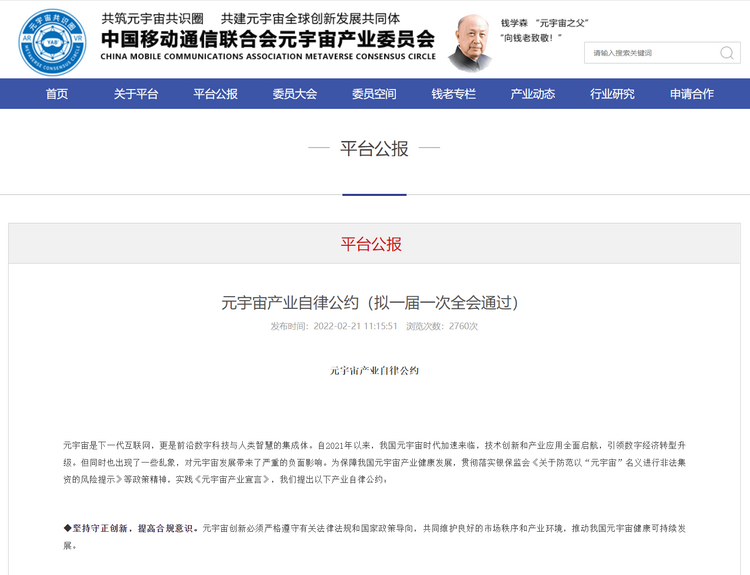
Task: Click the centered bold subtitle 元宇宙产业自律公约
Action: 375,371
